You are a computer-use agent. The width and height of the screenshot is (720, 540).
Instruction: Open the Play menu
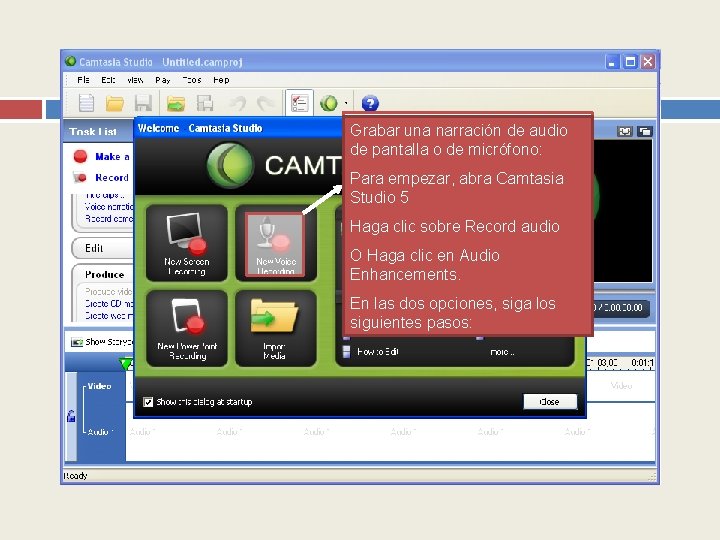click(163, 80)
